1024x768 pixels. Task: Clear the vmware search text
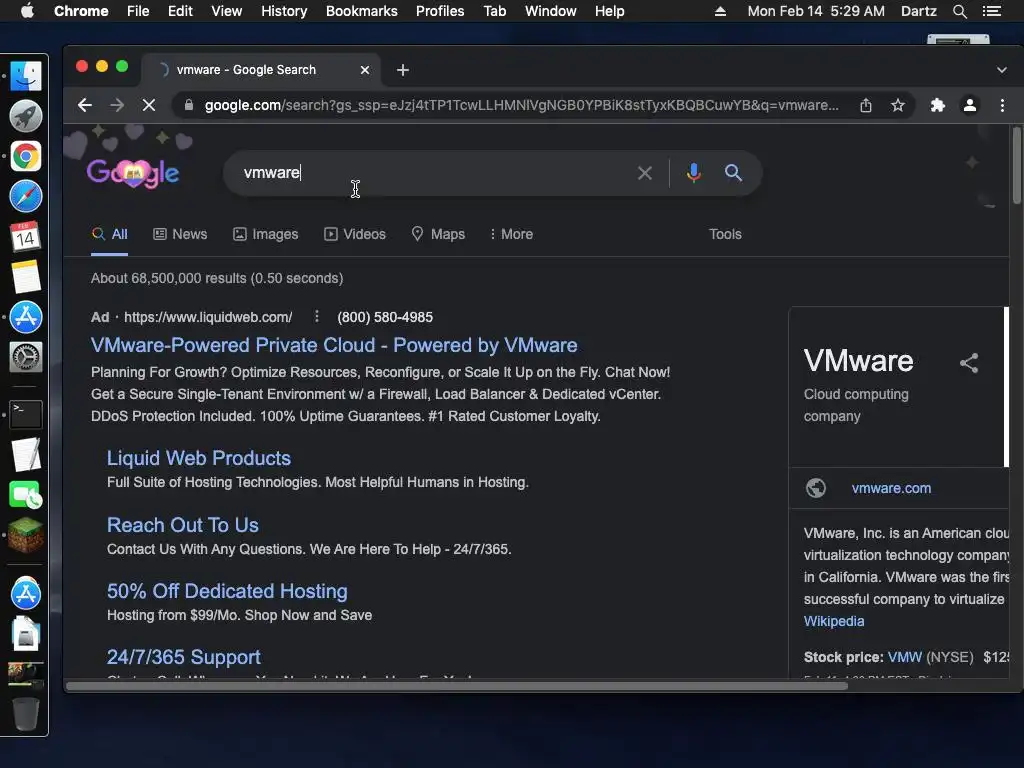[x=645, y=173]
